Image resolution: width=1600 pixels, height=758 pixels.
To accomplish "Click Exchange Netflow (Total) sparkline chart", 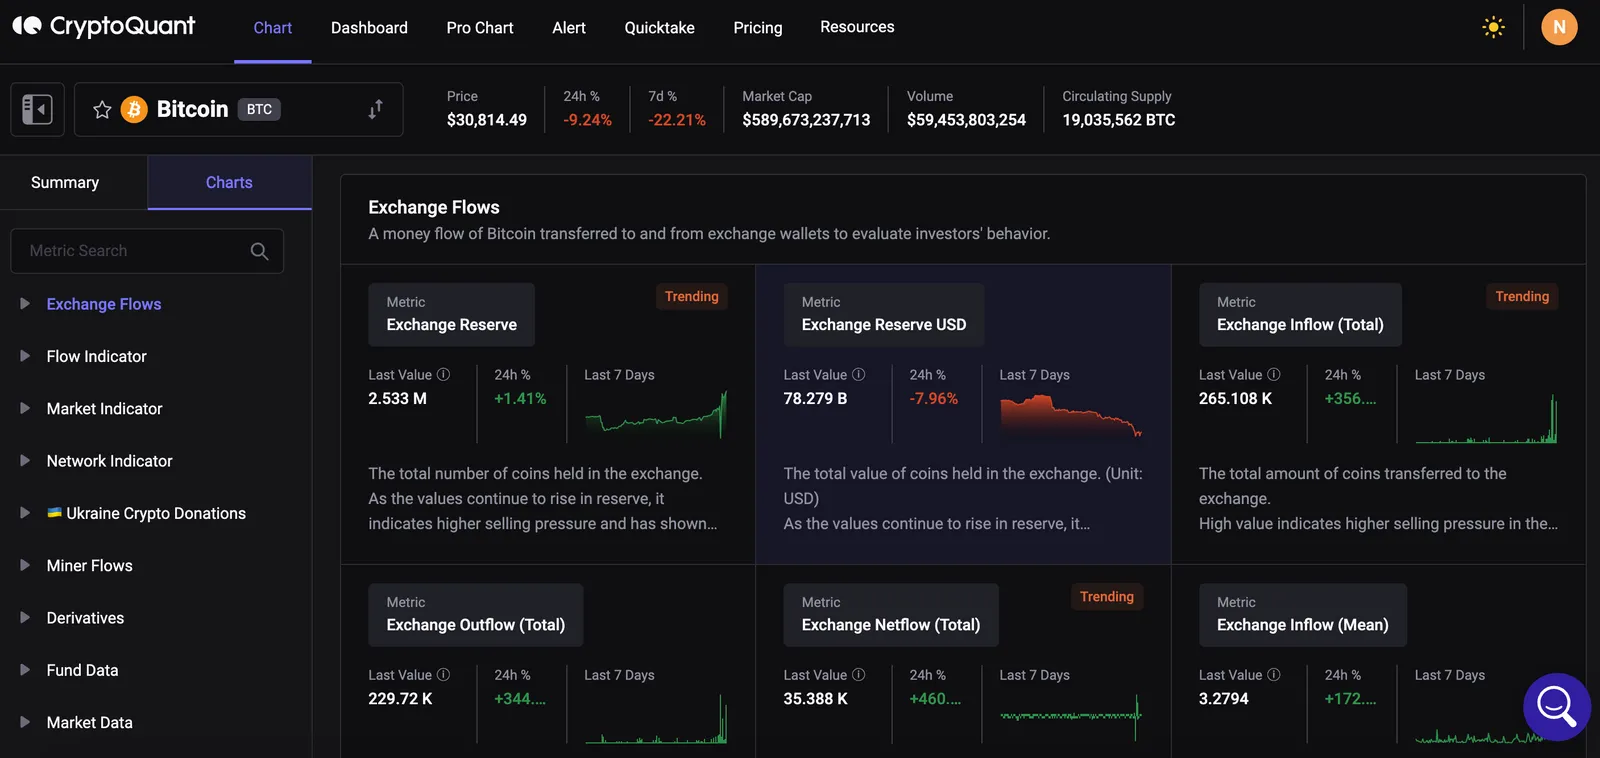I will coord(1071,716).
